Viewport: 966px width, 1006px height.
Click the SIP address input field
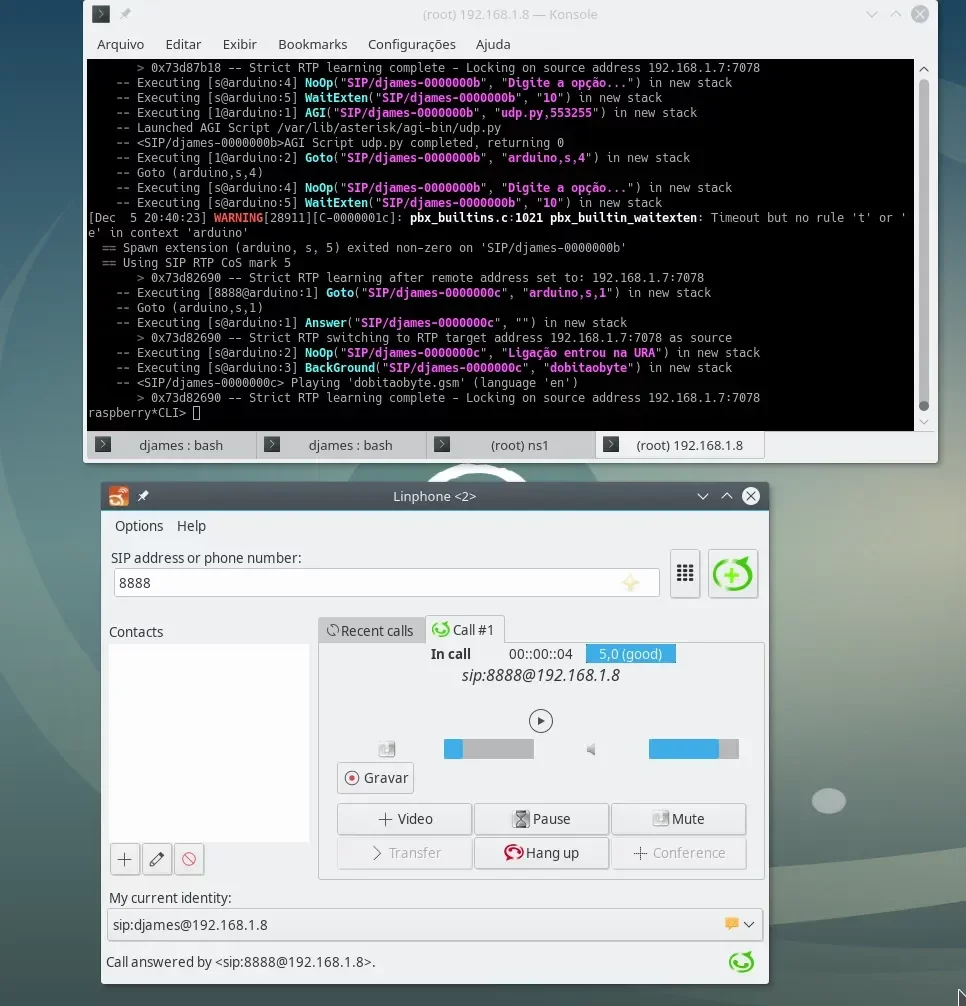(x=387, y=583)
